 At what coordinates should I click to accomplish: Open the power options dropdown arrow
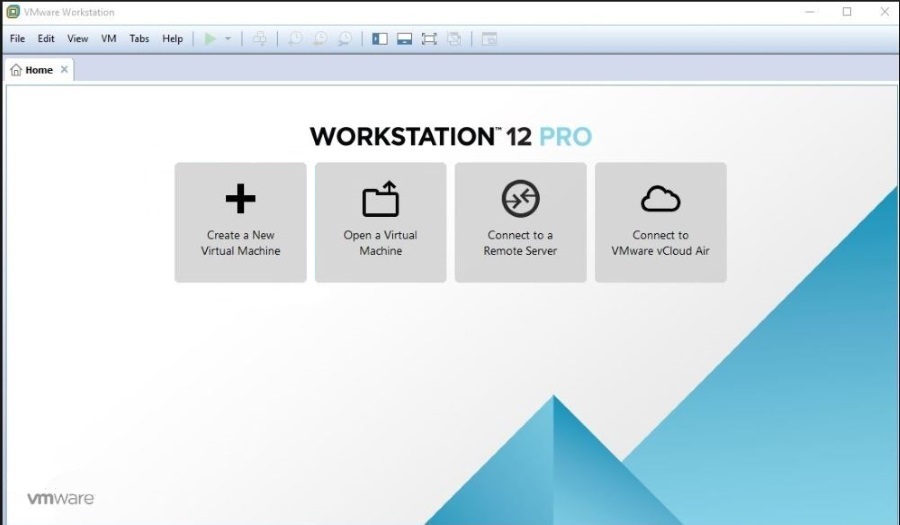tap(228, 39)
